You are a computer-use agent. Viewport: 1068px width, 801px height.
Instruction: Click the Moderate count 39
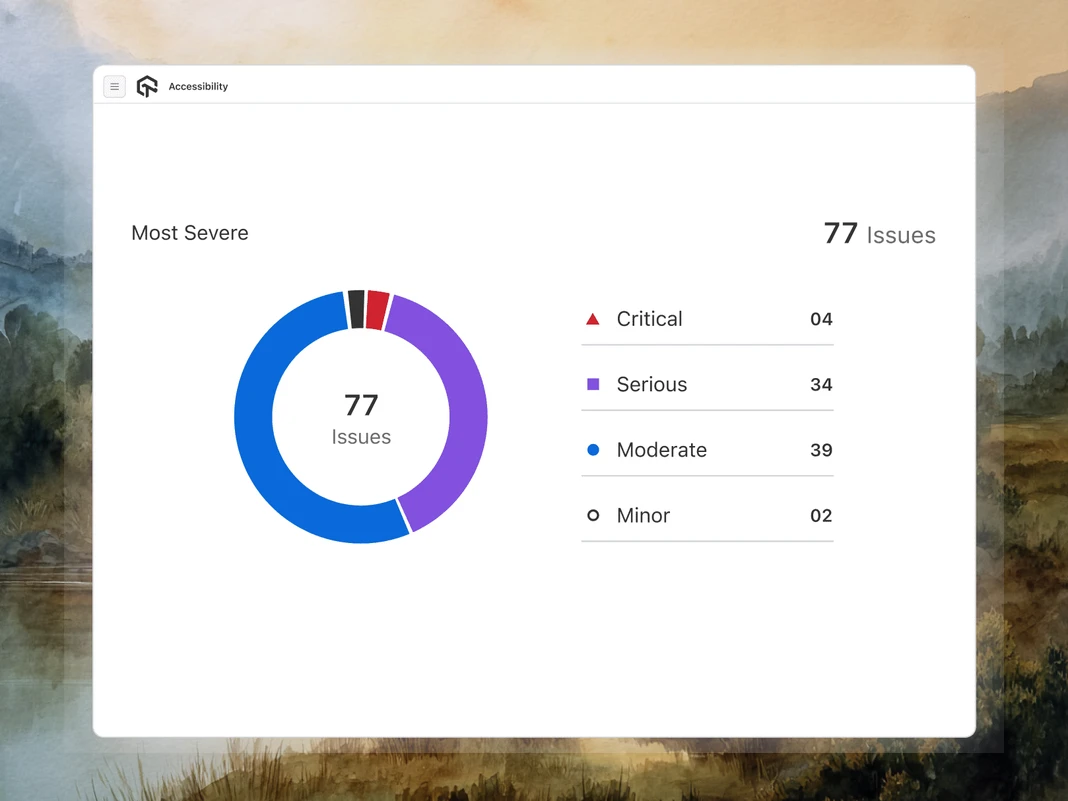(x=821, y=450)
